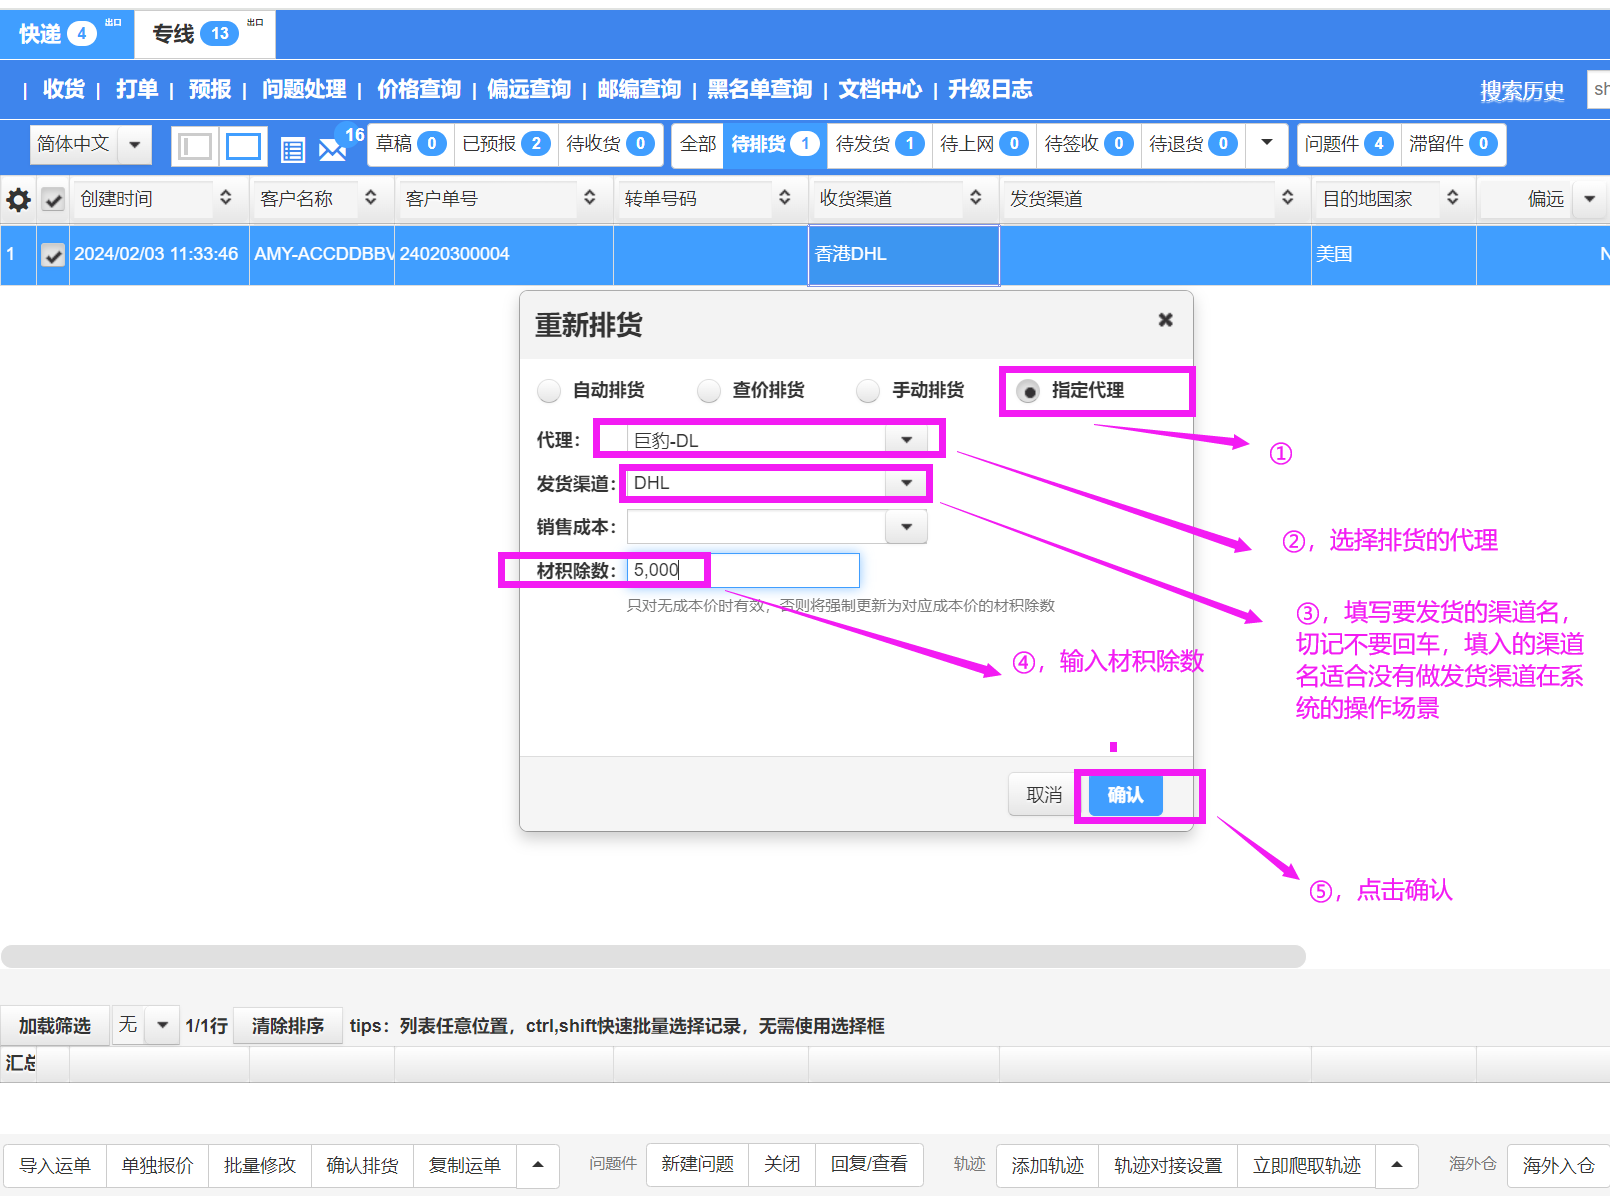Switch to the list view icon
Image resolution: width=1610 pixels, height=1196 pixels.
292,150
